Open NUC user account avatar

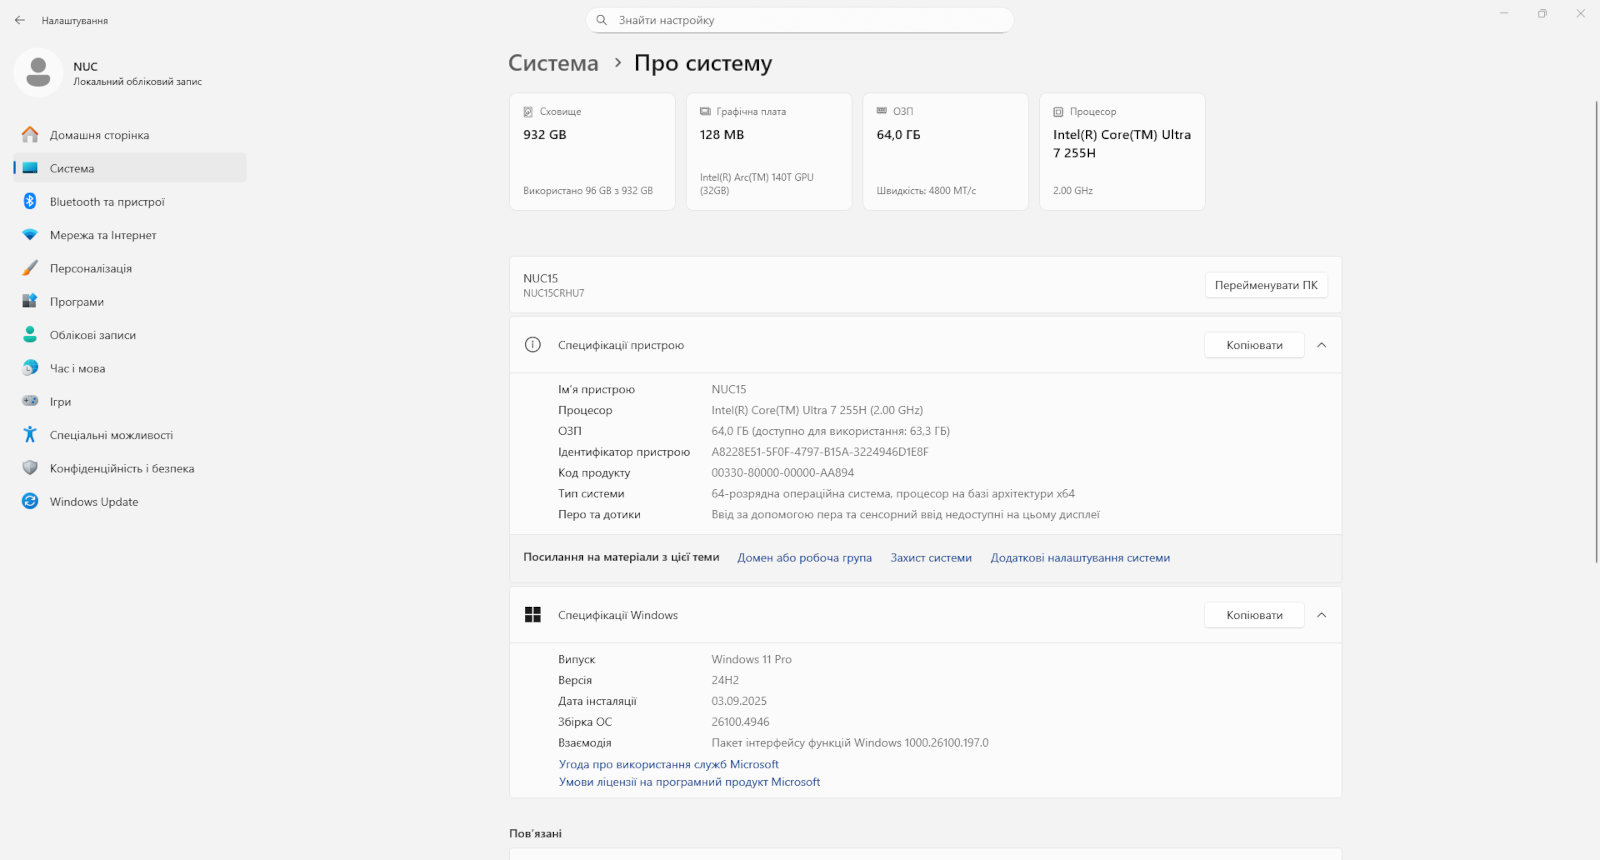tap(38, 73)
